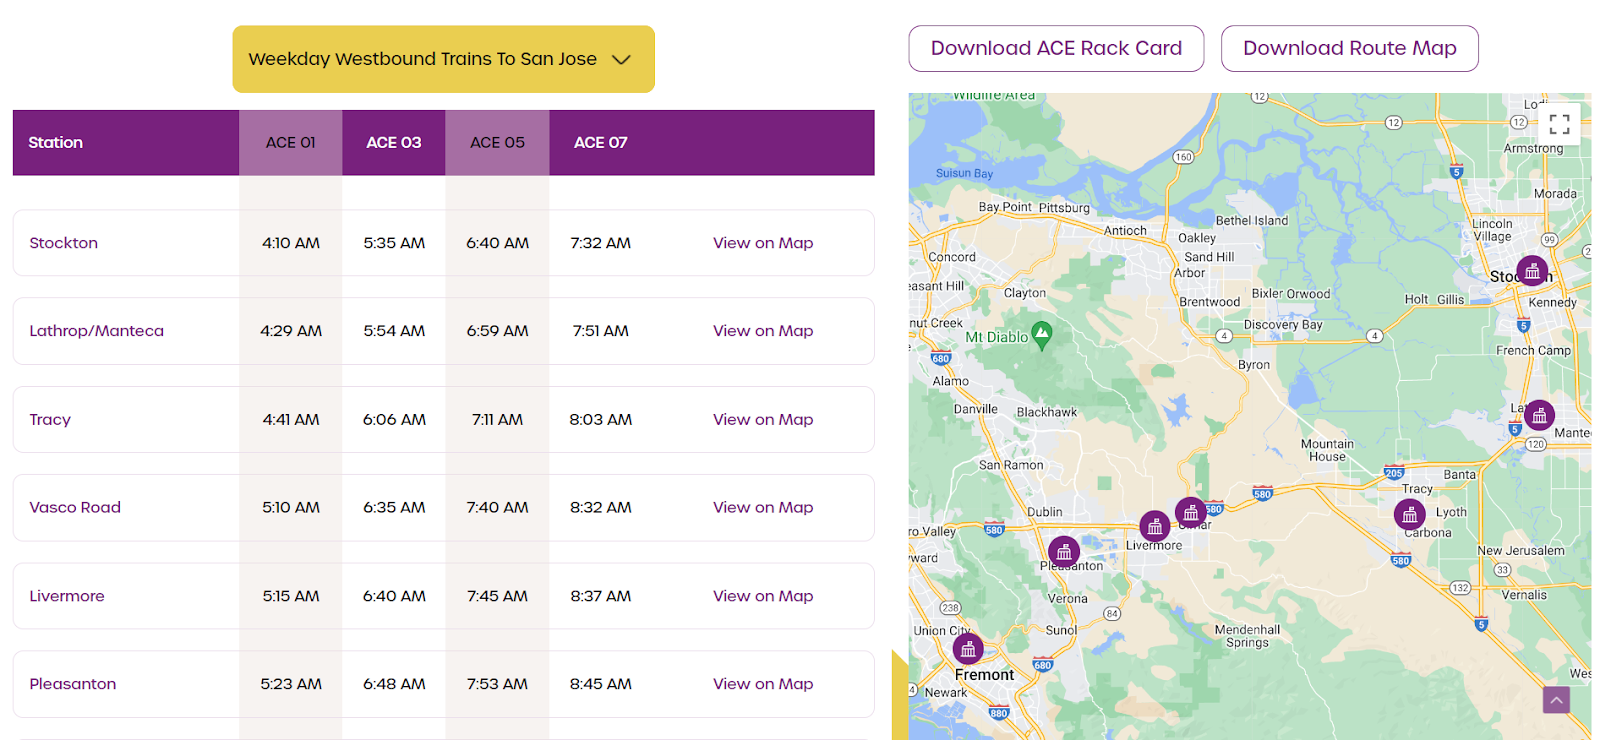Screen dimensions: 1600x740
Task: Click View on Map for Livermore
Action: click(763, 596)
